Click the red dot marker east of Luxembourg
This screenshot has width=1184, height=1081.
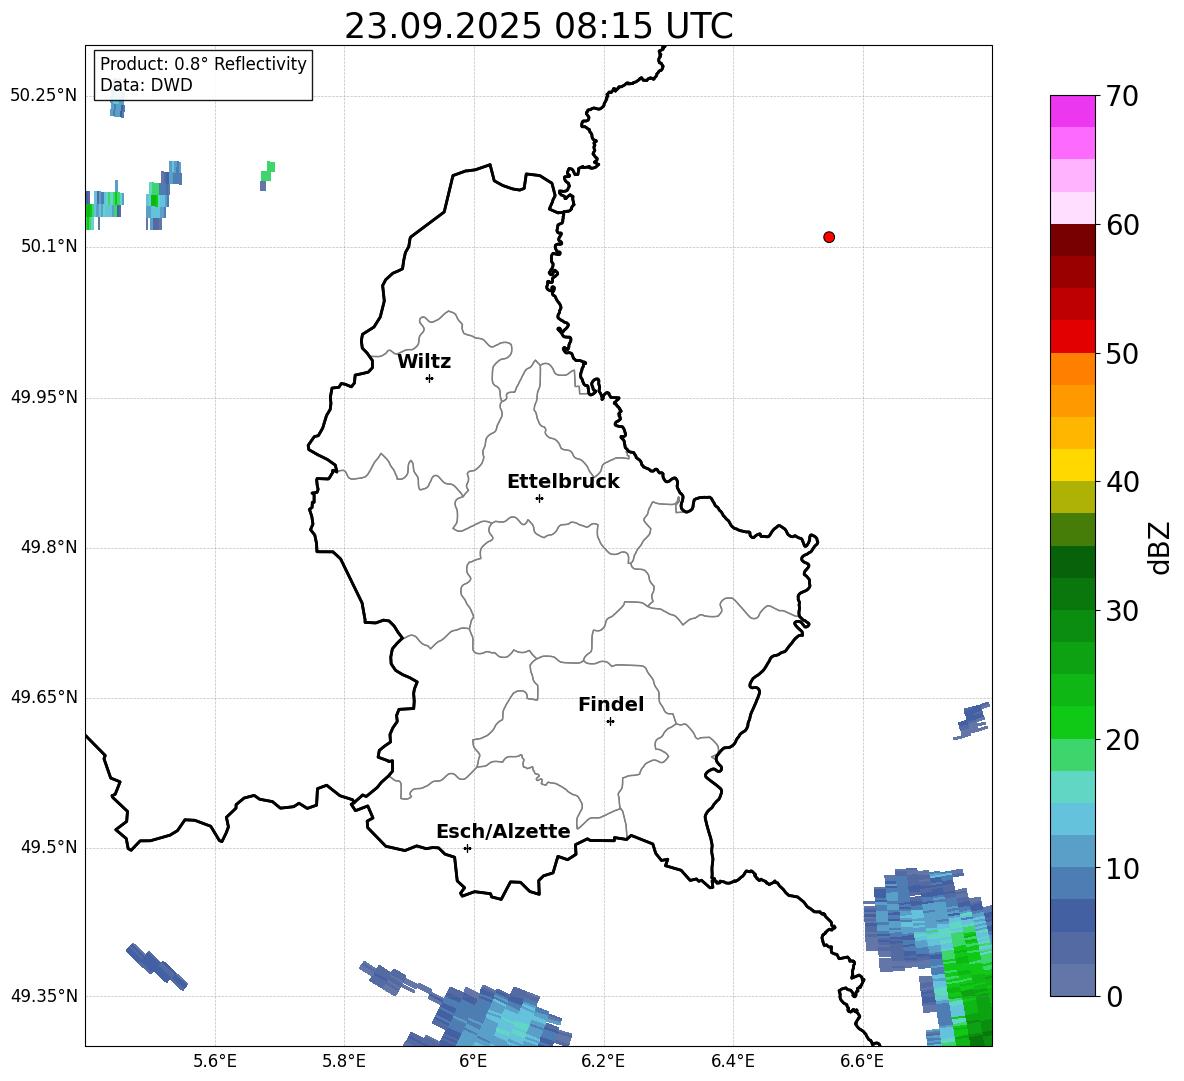pos(829,237)
